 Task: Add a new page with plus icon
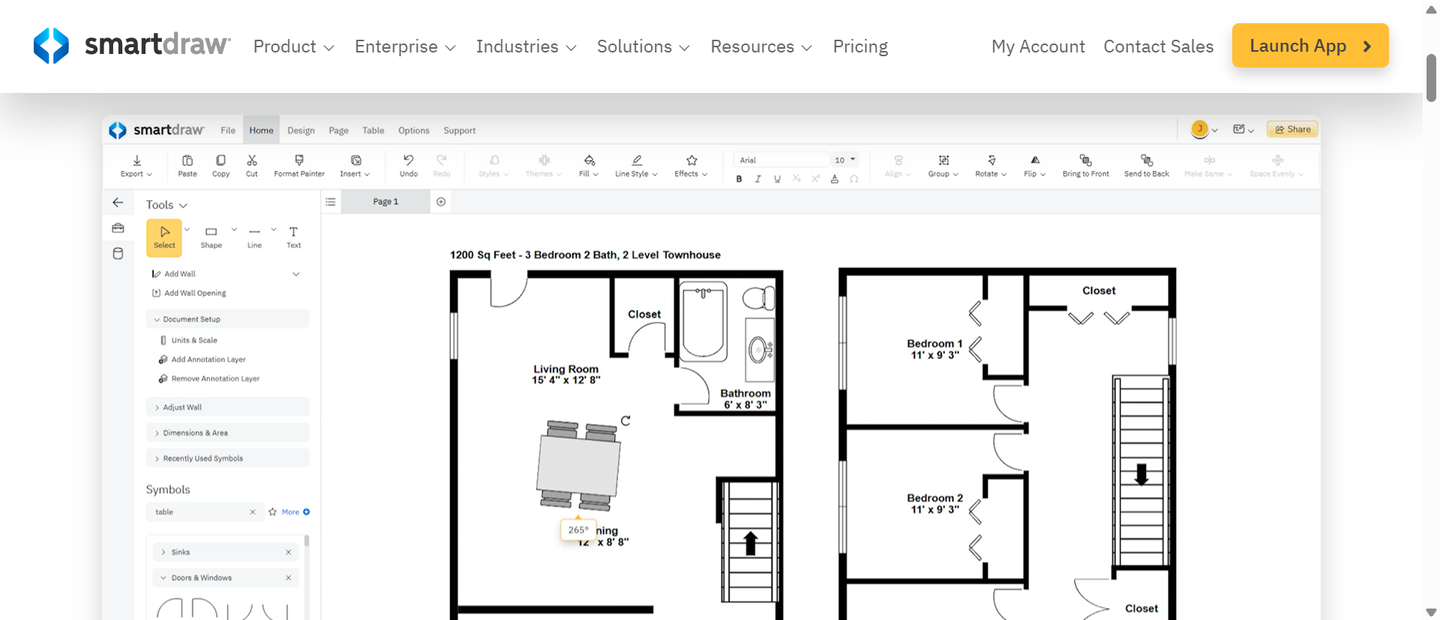point(441,202)
